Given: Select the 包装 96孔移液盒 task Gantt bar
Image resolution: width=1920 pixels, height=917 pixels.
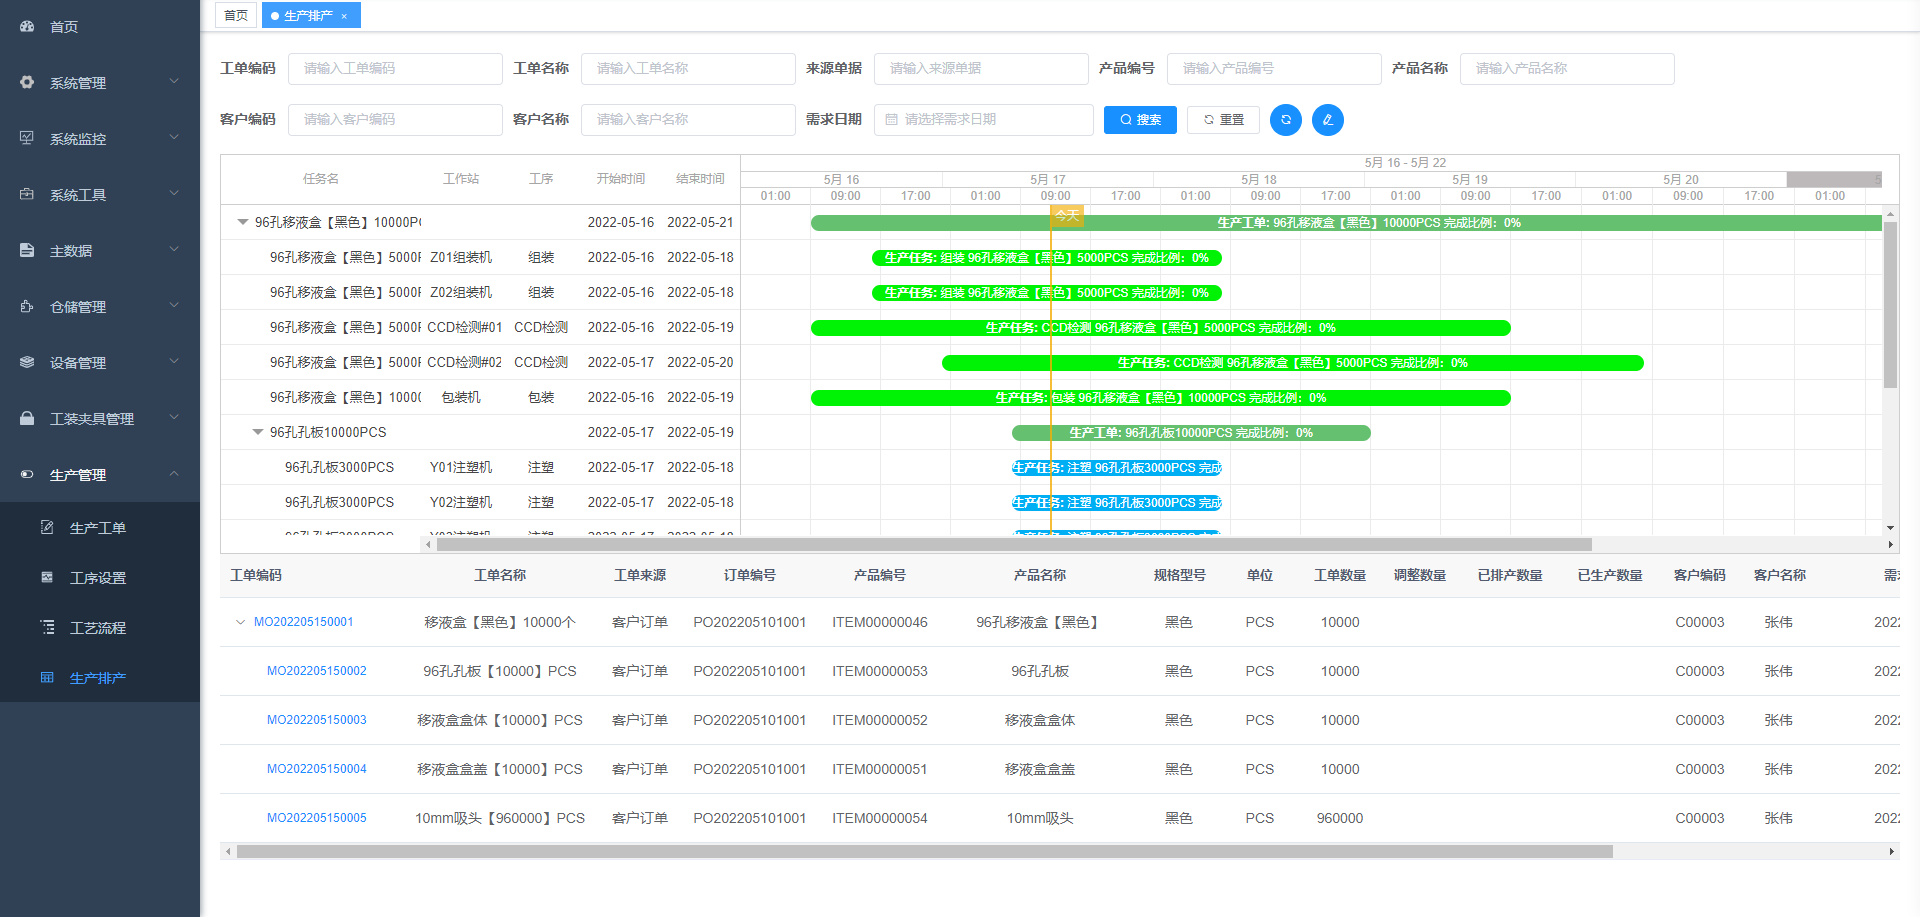Looking at the screenshot, I should click(x=1161, y=398).
